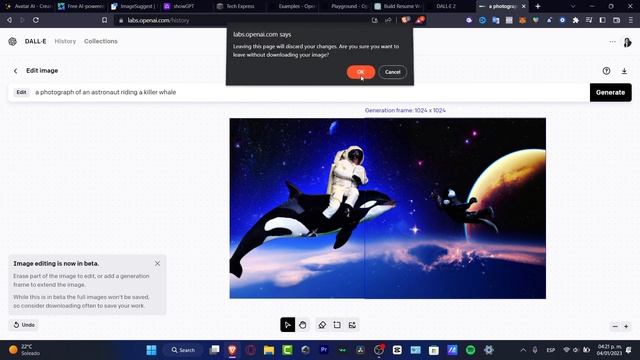Bookmark this page icon

point(104,20)
